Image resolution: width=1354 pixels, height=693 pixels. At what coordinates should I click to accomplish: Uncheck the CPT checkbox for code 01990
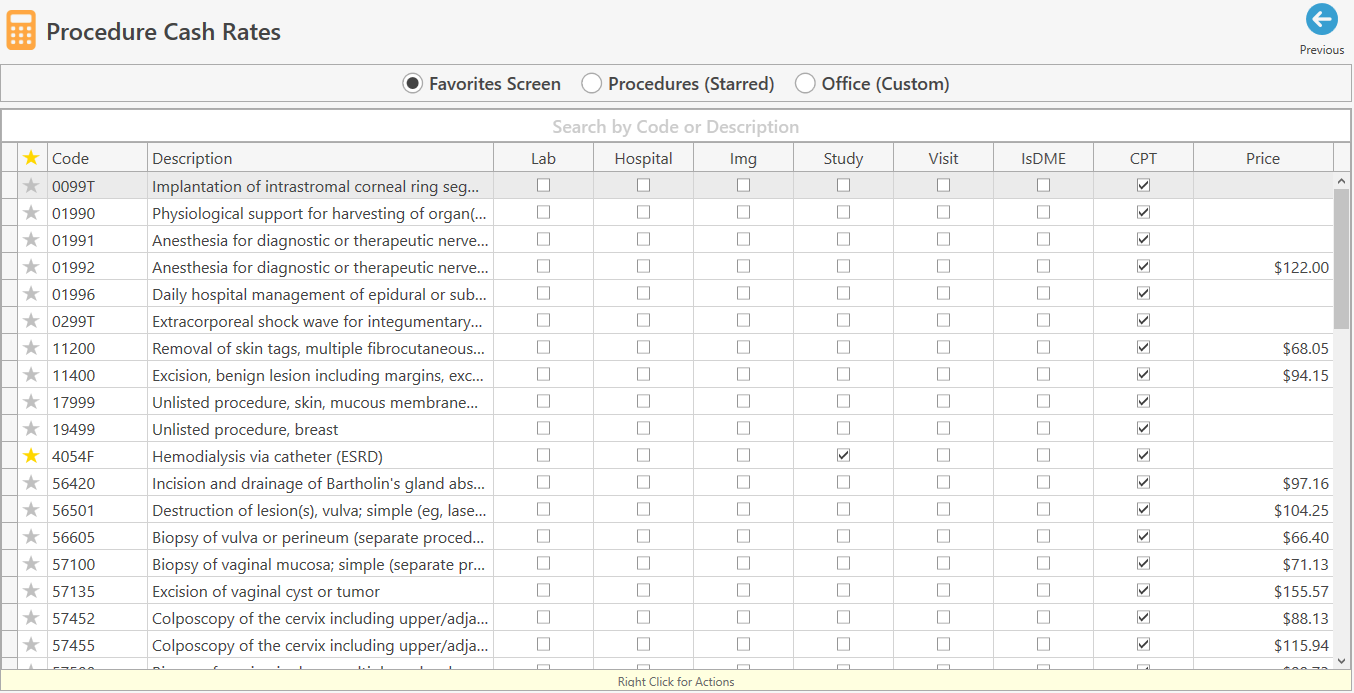(1142, 212)
